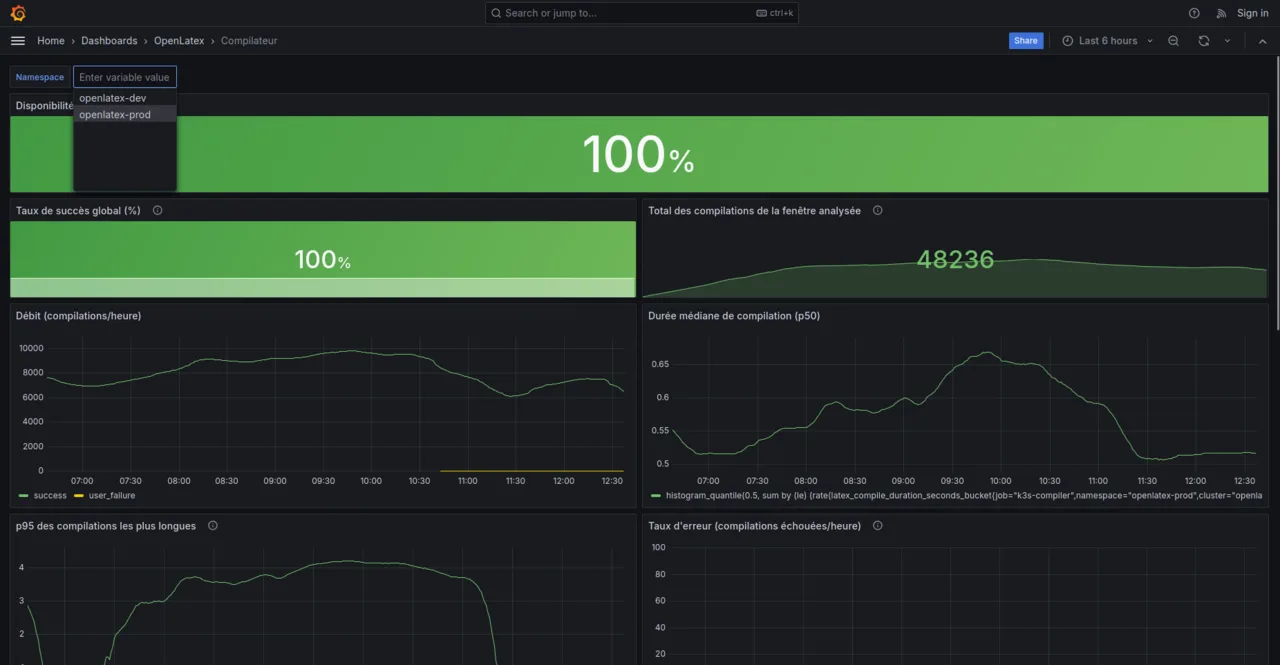
Task: Click the Taux de succès global (%) title
Action: pyautogui.click(x=78, y=211)
